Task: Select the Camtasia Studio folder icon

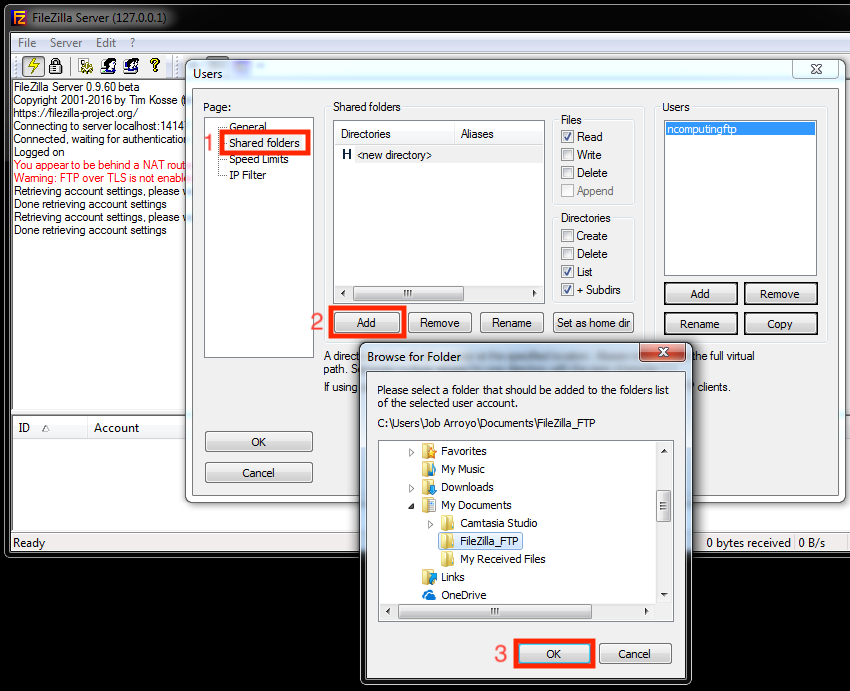Action: click(x=448, y=523)
